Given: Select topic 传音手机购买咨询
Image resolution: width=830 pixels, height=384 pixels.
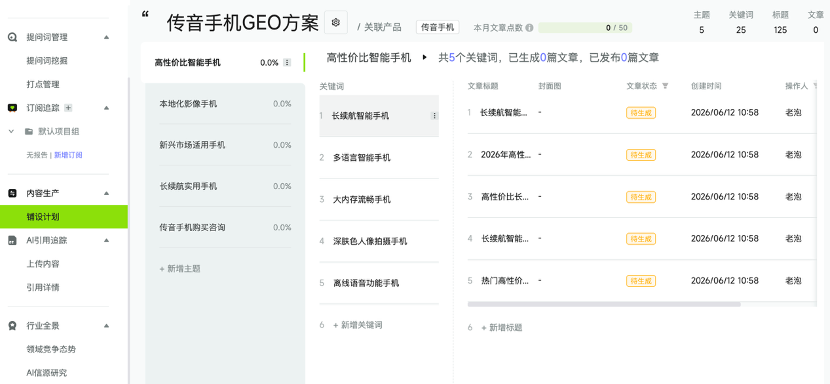Looking at the screenshot, I should click(x=225, y=227).
